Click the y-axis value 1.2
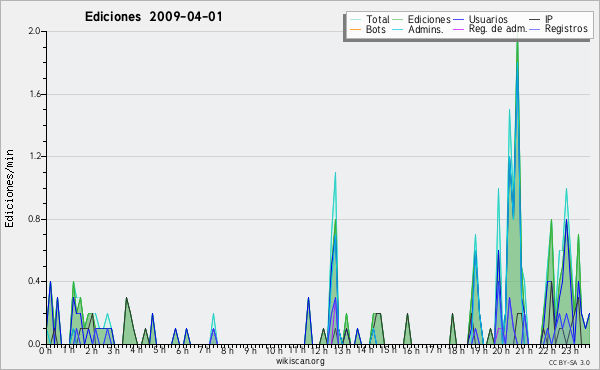600x370 pixels. (34, 156)
